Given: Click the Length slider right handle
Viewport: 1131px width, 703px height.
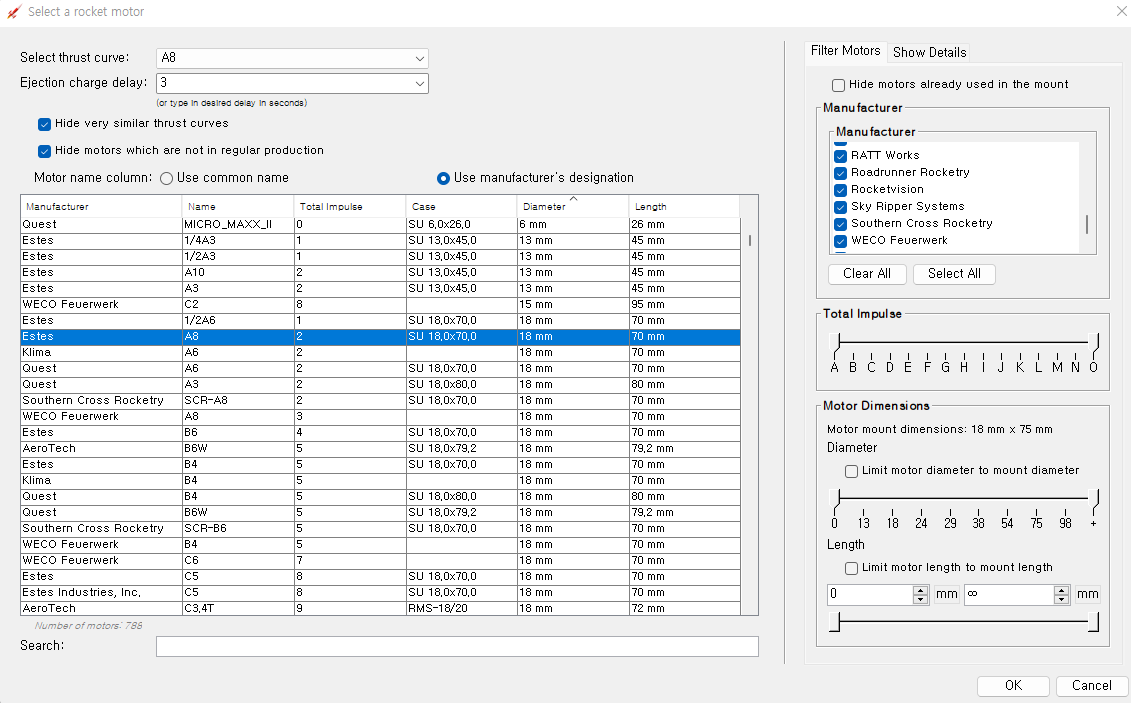Looking at the screenshot, I should click(1095, 622).
